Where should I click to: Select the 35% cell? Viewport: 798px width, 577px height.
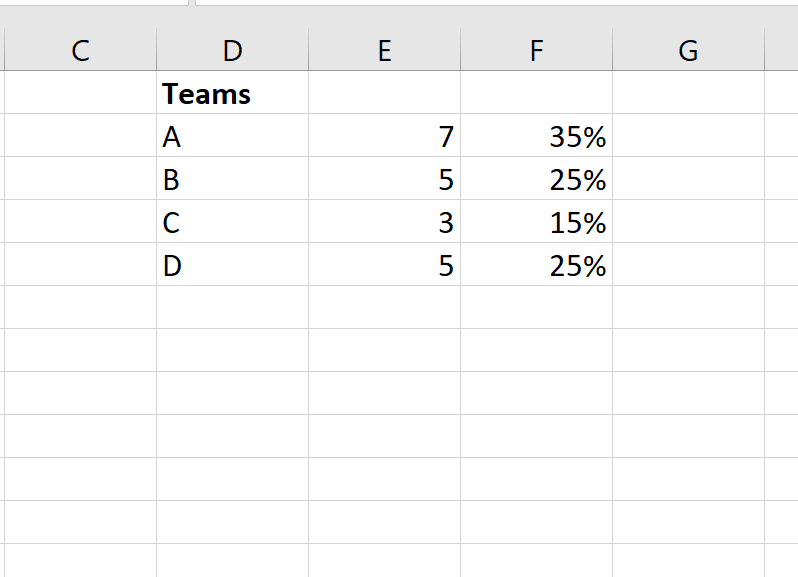coord(536,135)
